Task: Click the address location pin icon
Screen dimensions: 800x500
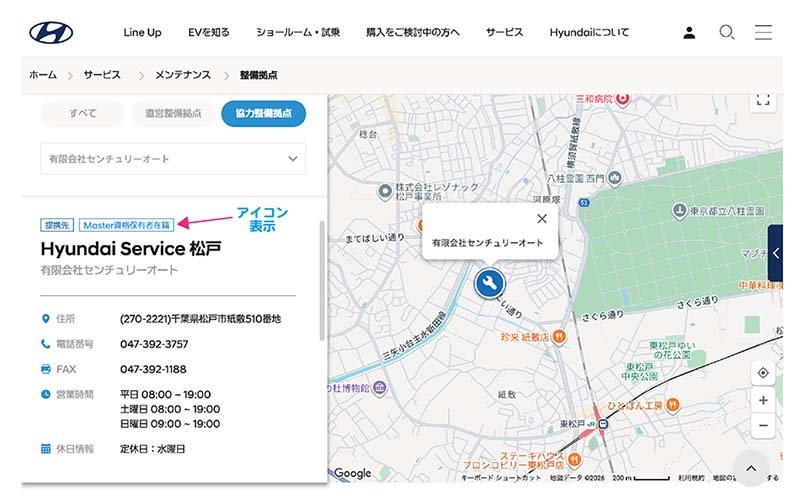Action: [45, 319]
